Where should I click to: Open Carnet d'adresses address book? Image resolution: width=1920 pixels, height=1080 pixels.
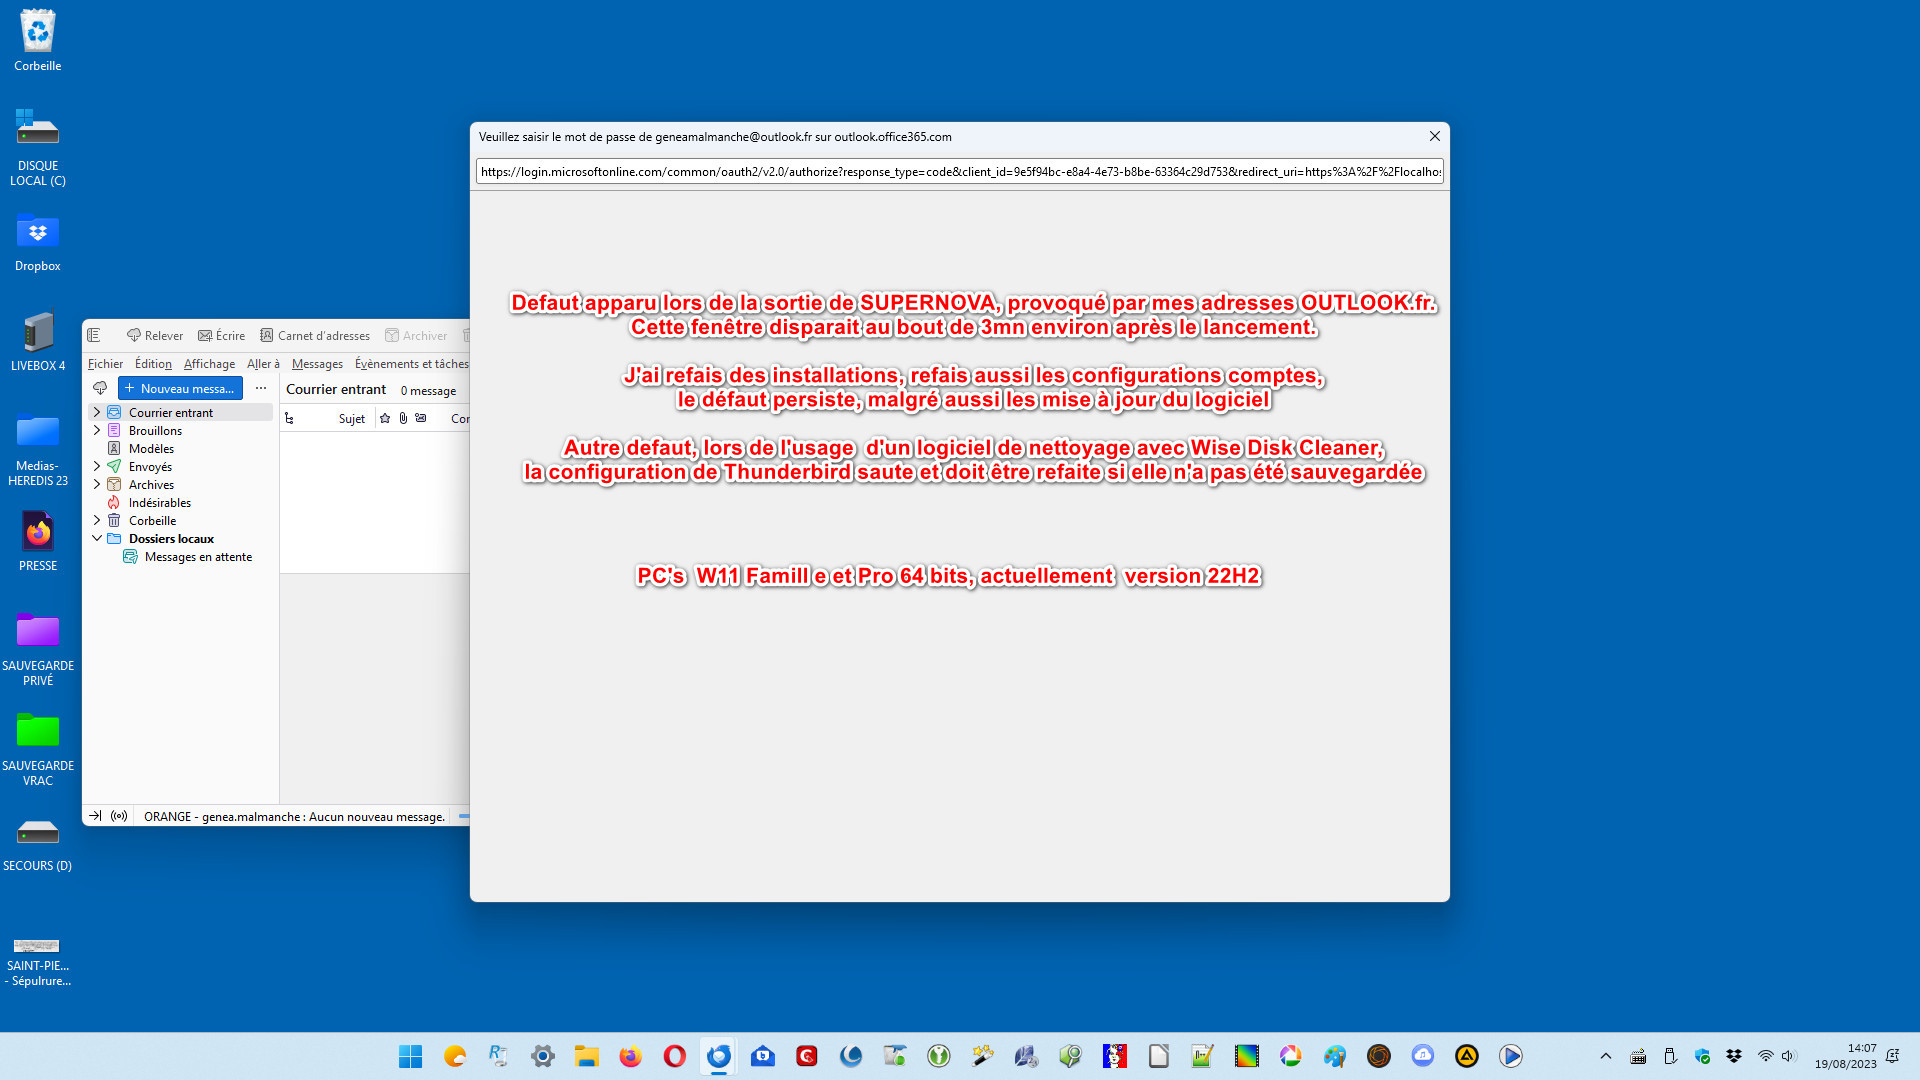point(315,336)
